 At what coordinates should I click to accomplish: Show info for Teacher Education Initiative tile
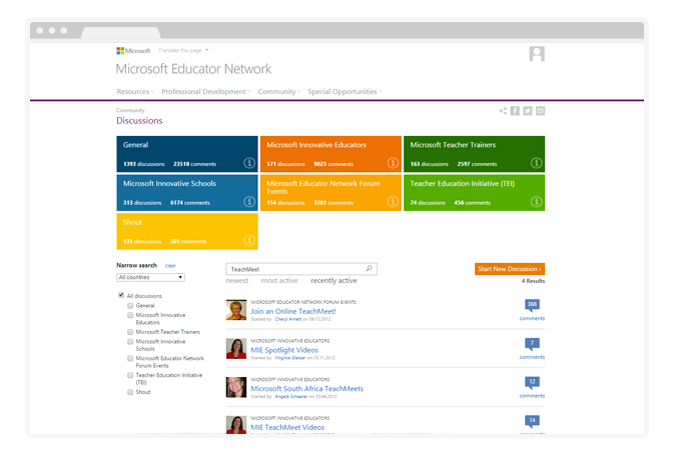coord(536,202)
